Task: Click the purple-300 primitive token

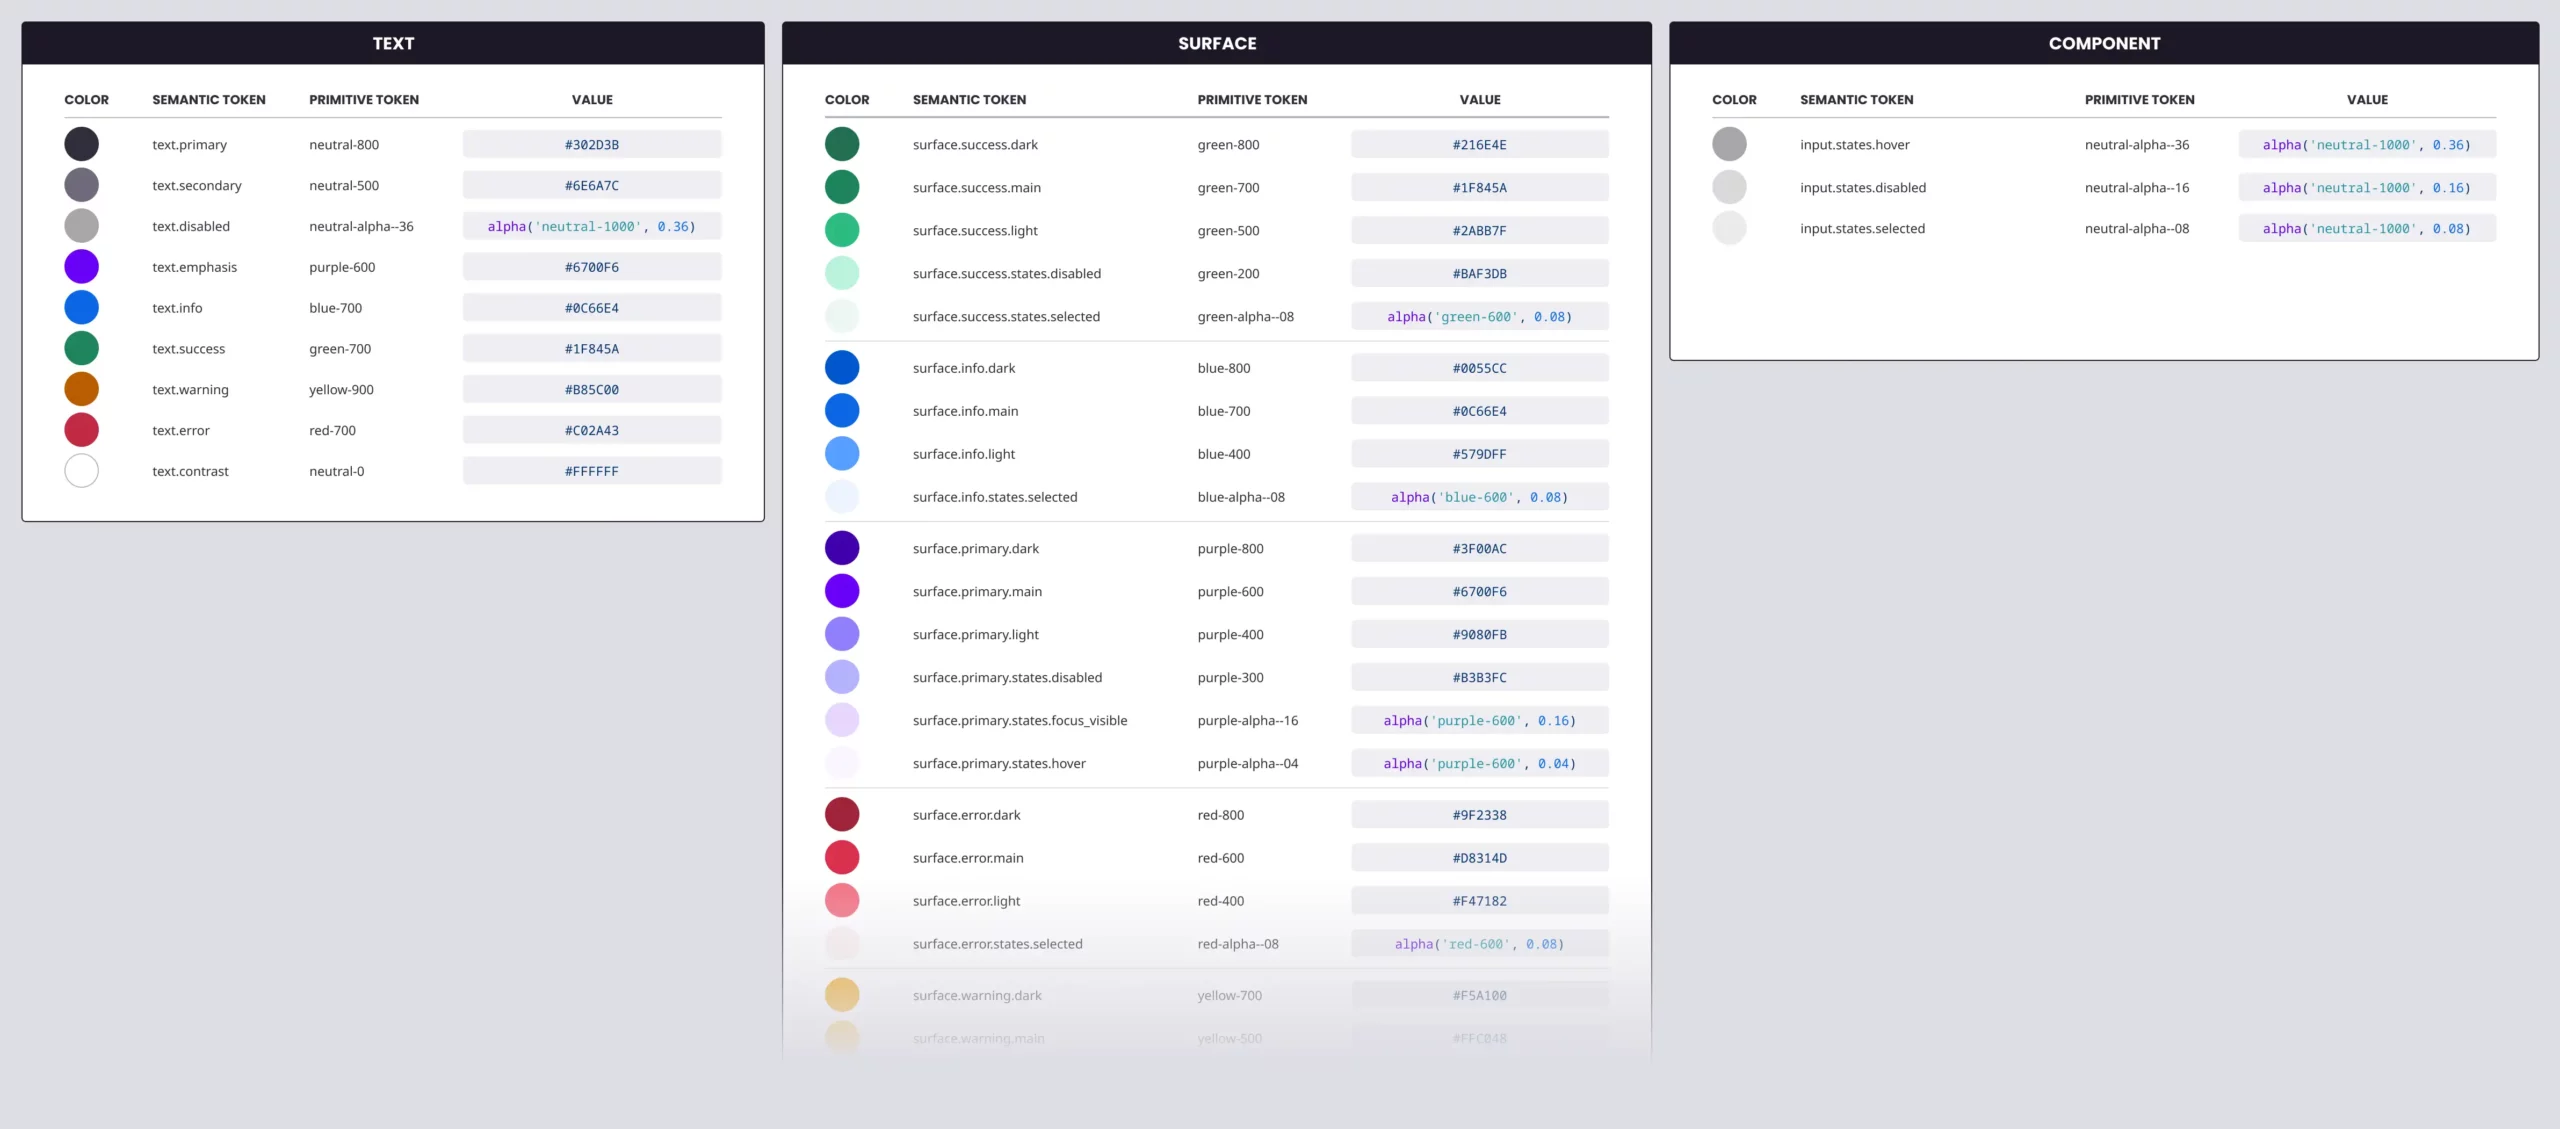Action: click(1230, 677)
